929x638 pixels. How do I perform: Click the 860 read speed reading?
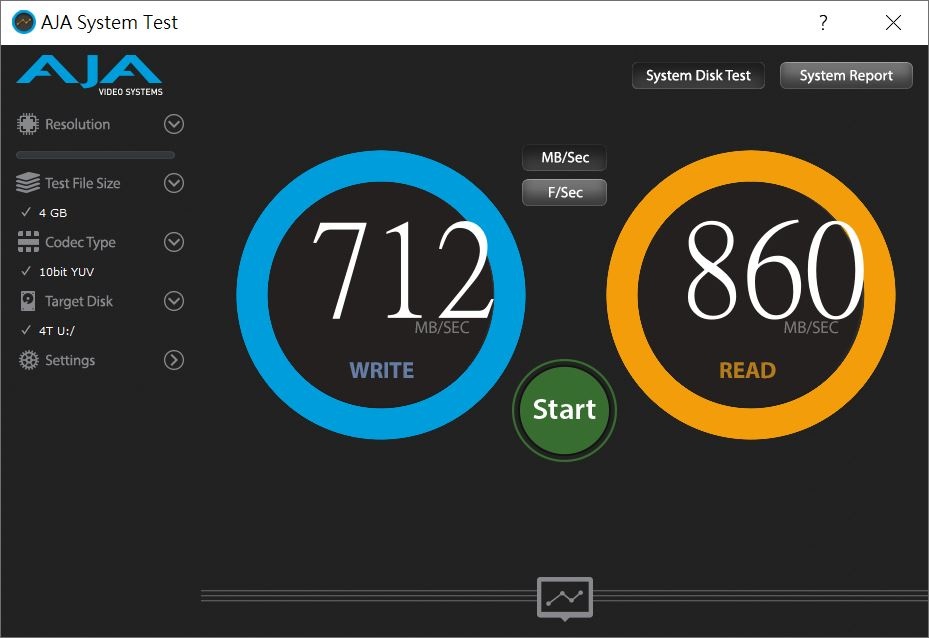point(775,270)
